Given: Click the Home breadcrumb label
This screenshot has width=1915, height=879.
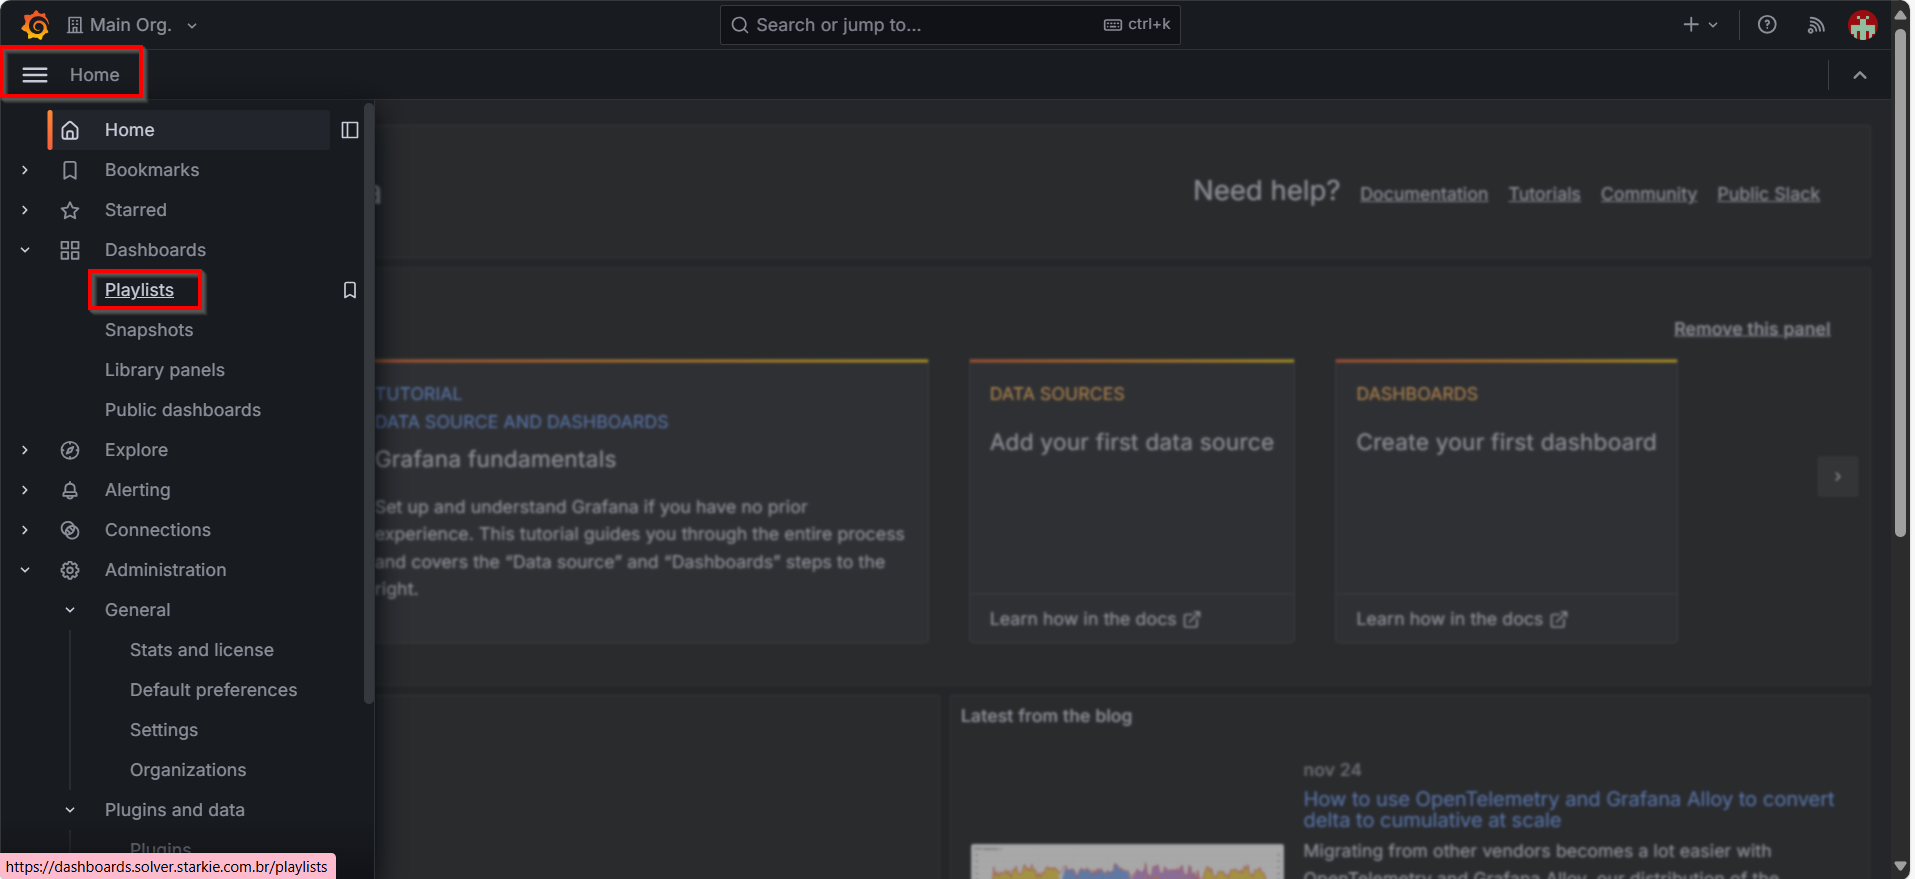Looking at the screenshot, I should click(x=95, y=75).
